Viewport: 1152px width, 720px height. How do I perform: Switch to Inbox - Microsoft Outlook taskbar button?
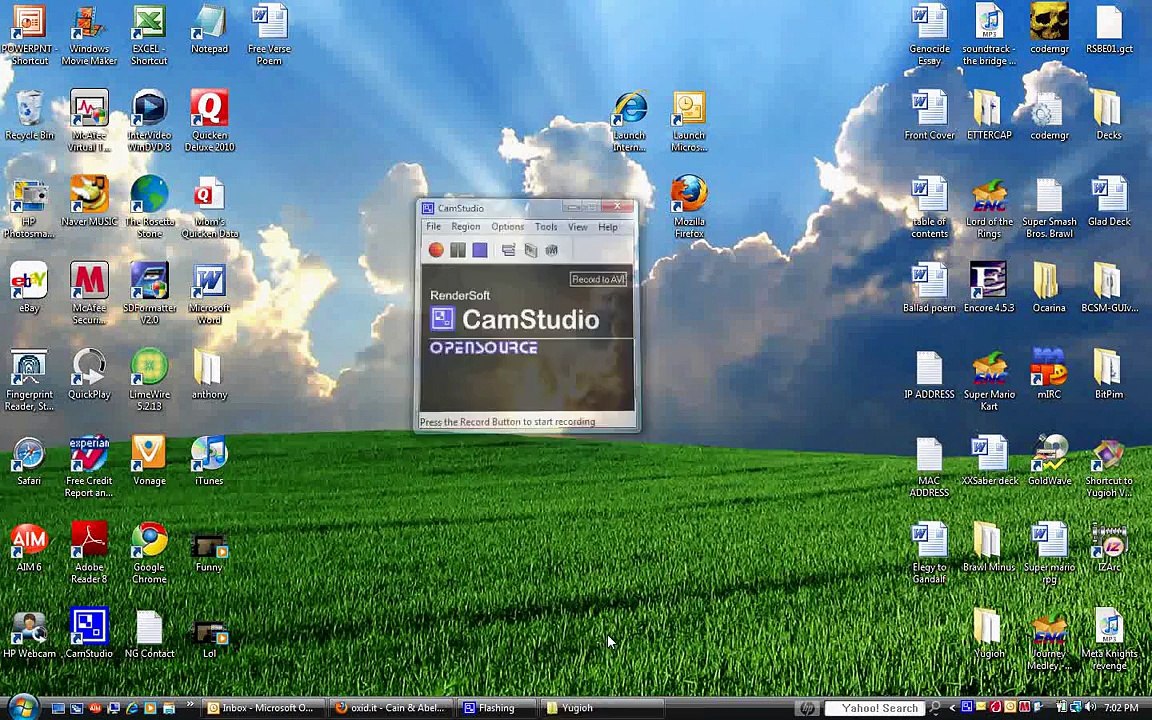coord(263,708)
